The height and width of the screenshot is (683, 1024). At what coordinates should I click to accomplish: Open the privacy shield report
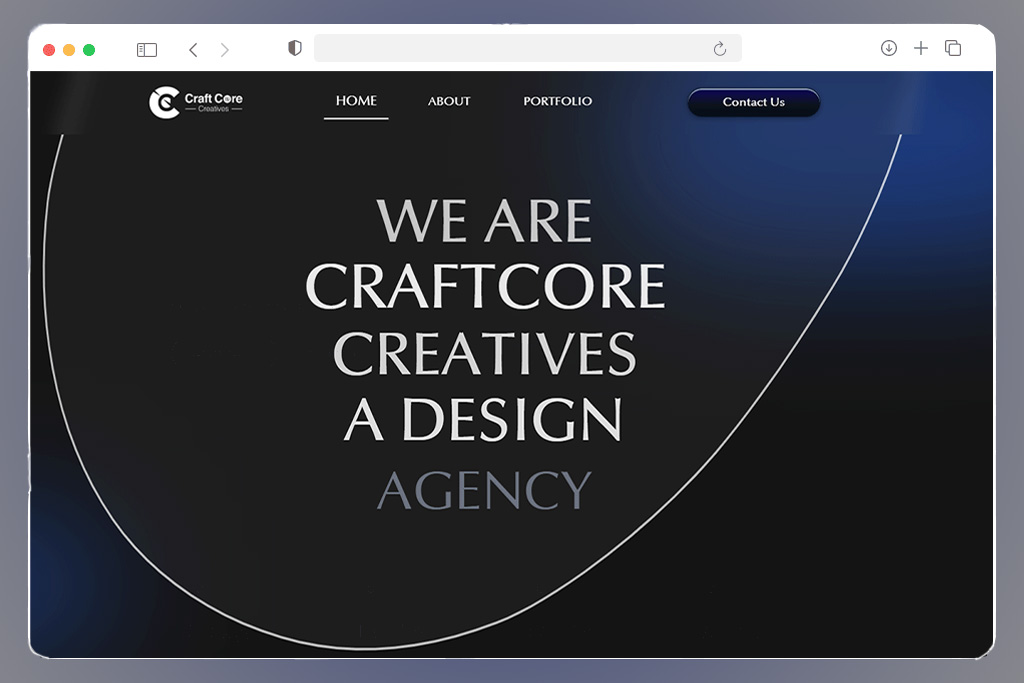294,48
